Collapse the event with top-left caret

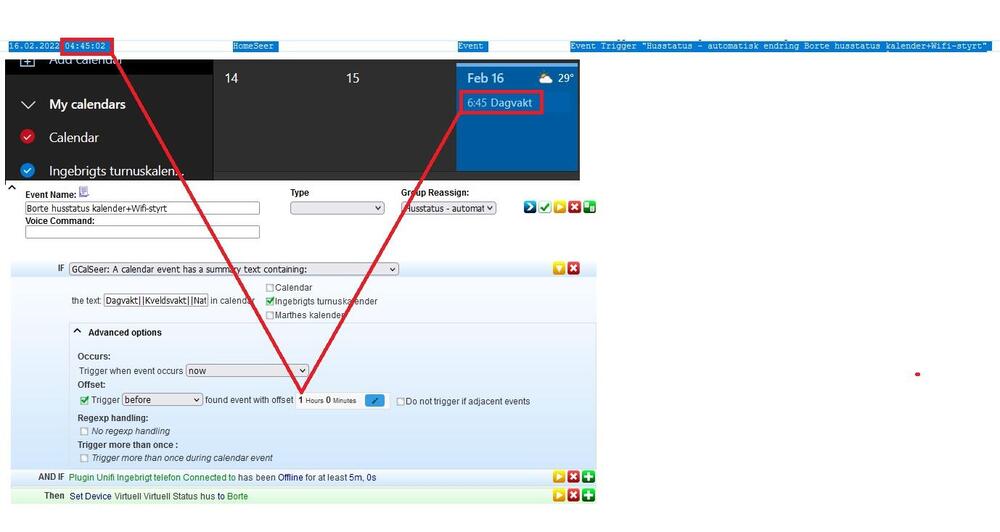tap(11, 188)
